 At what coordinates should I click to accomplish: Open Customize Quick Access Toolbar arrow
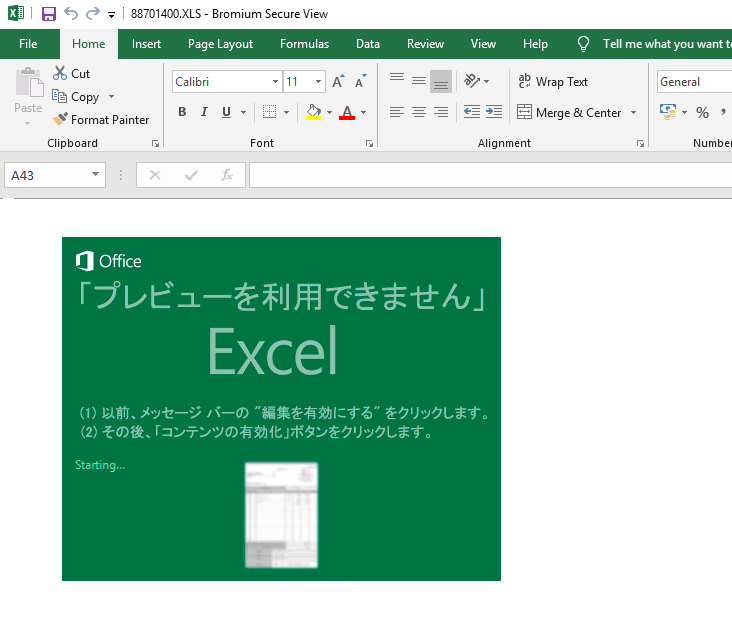tap(112, 15)
